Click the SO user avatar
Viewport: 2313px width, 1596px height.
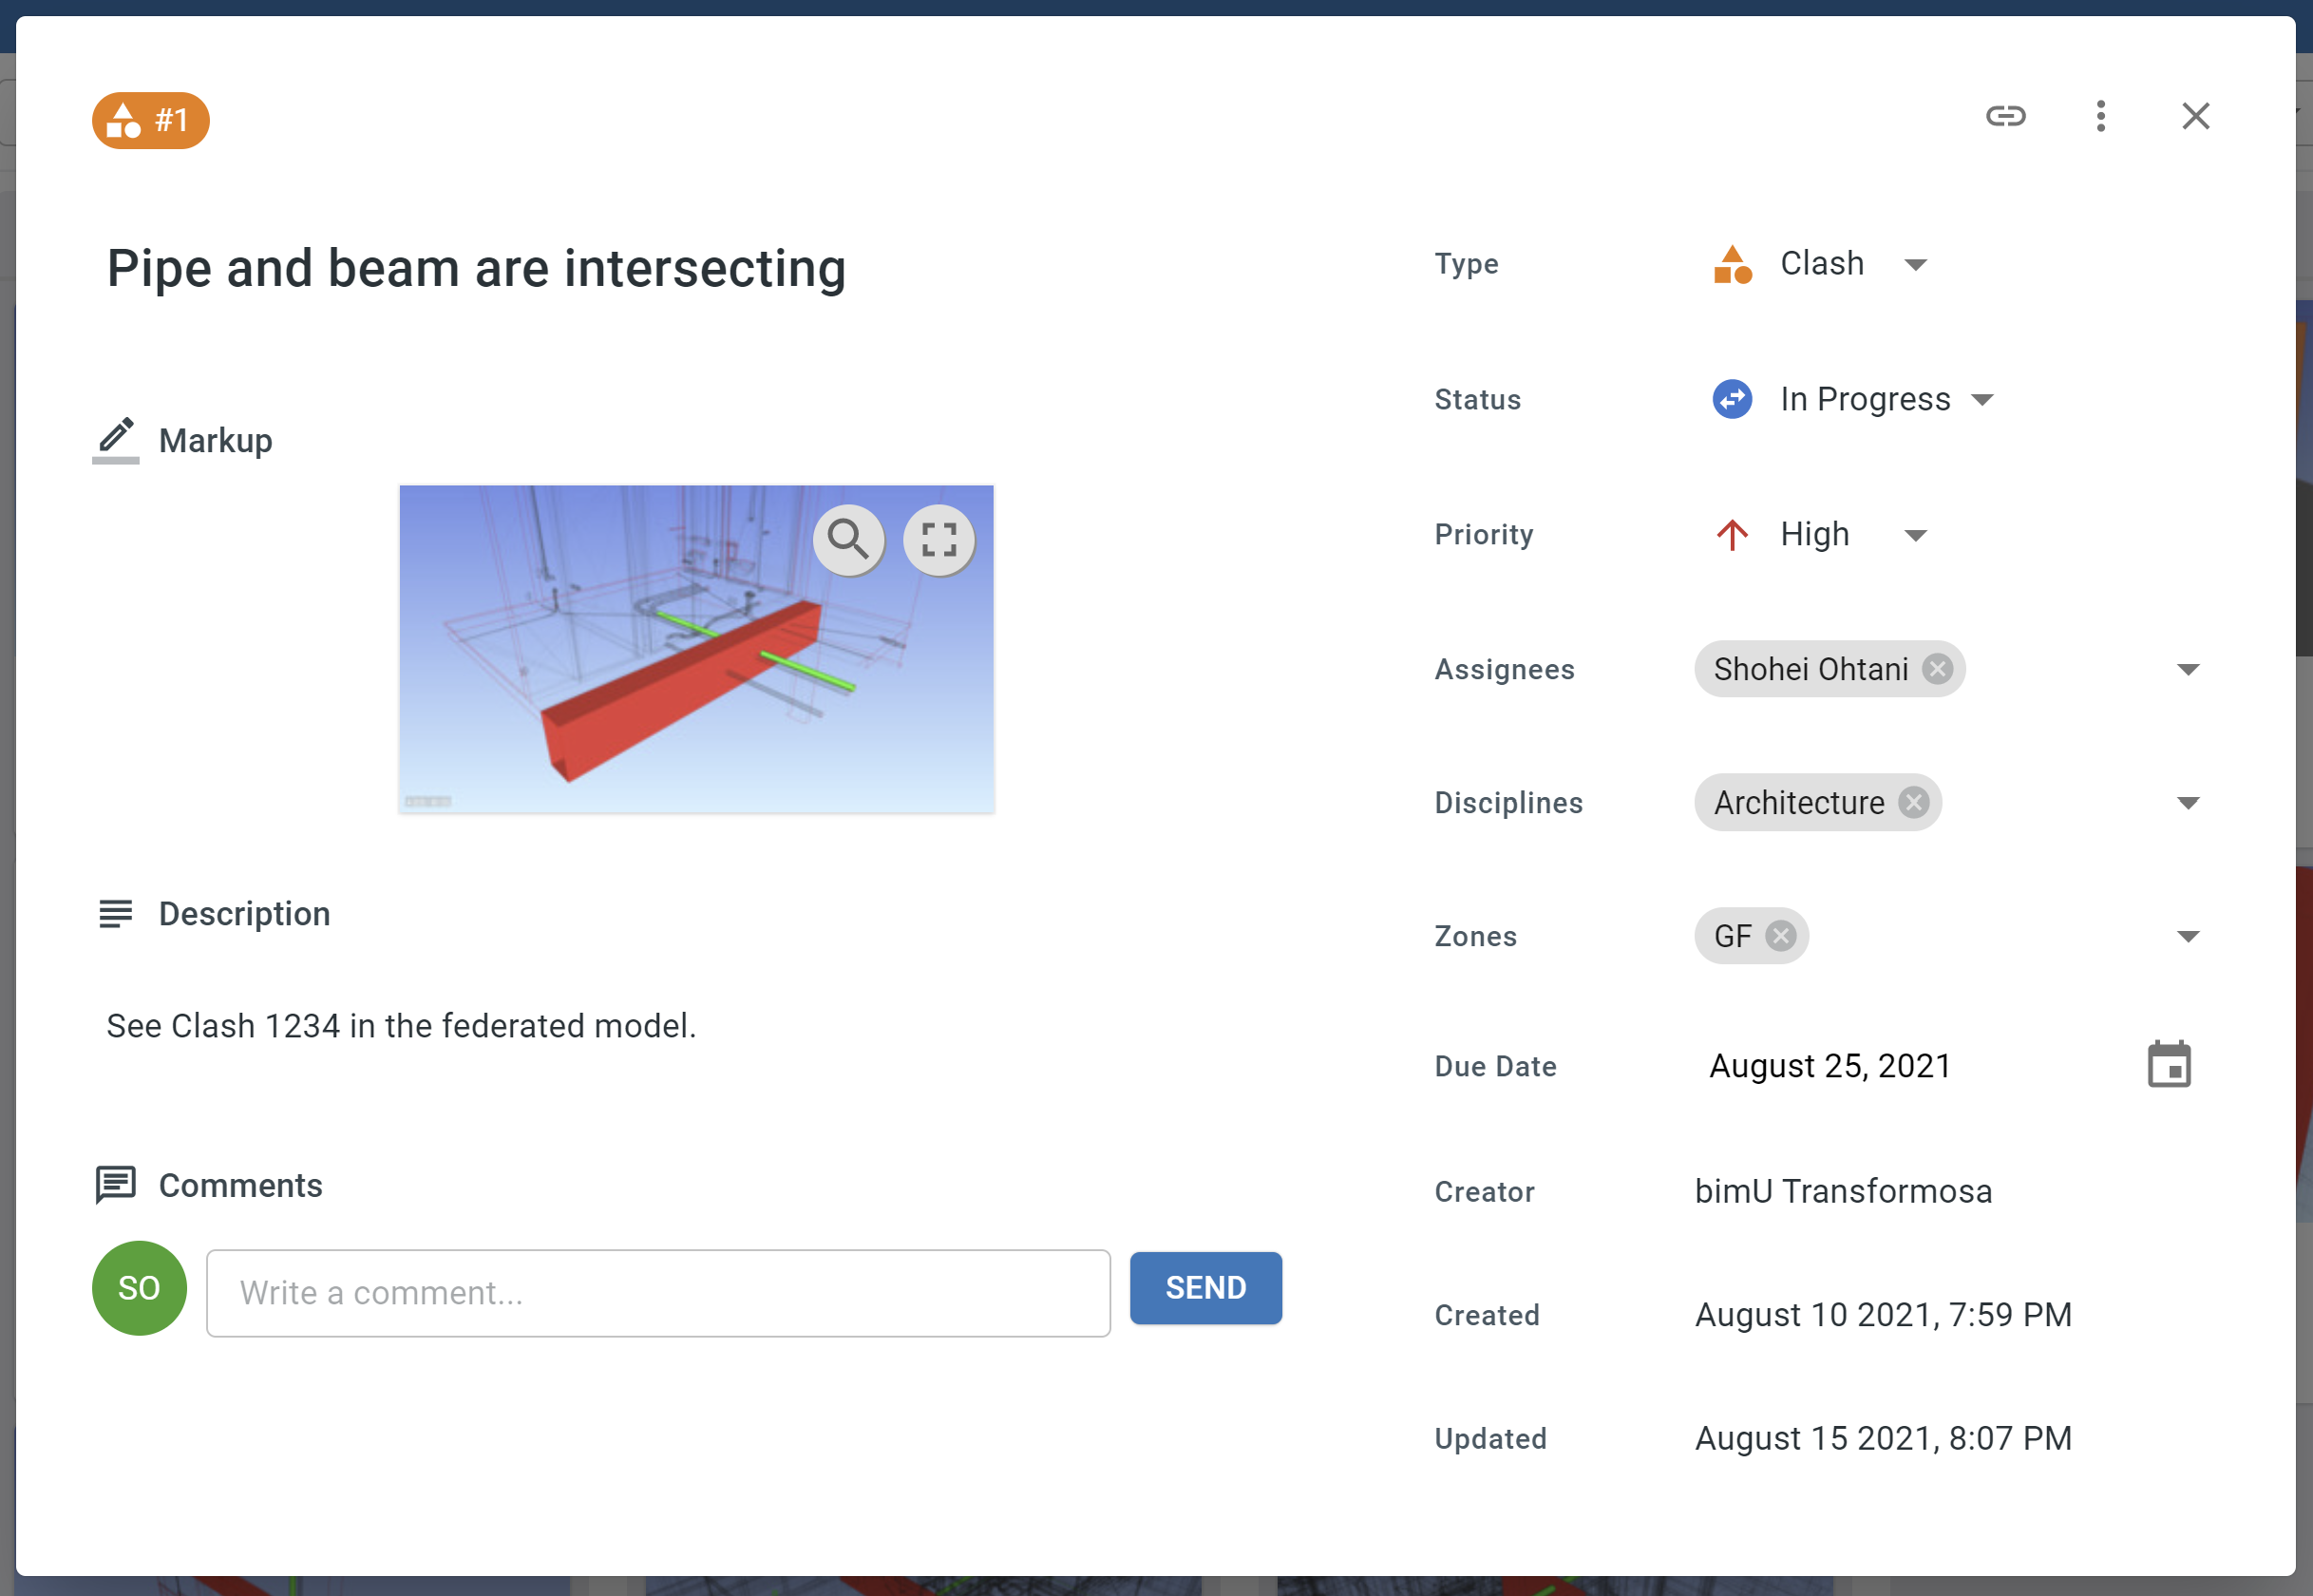pos(139,1288)
